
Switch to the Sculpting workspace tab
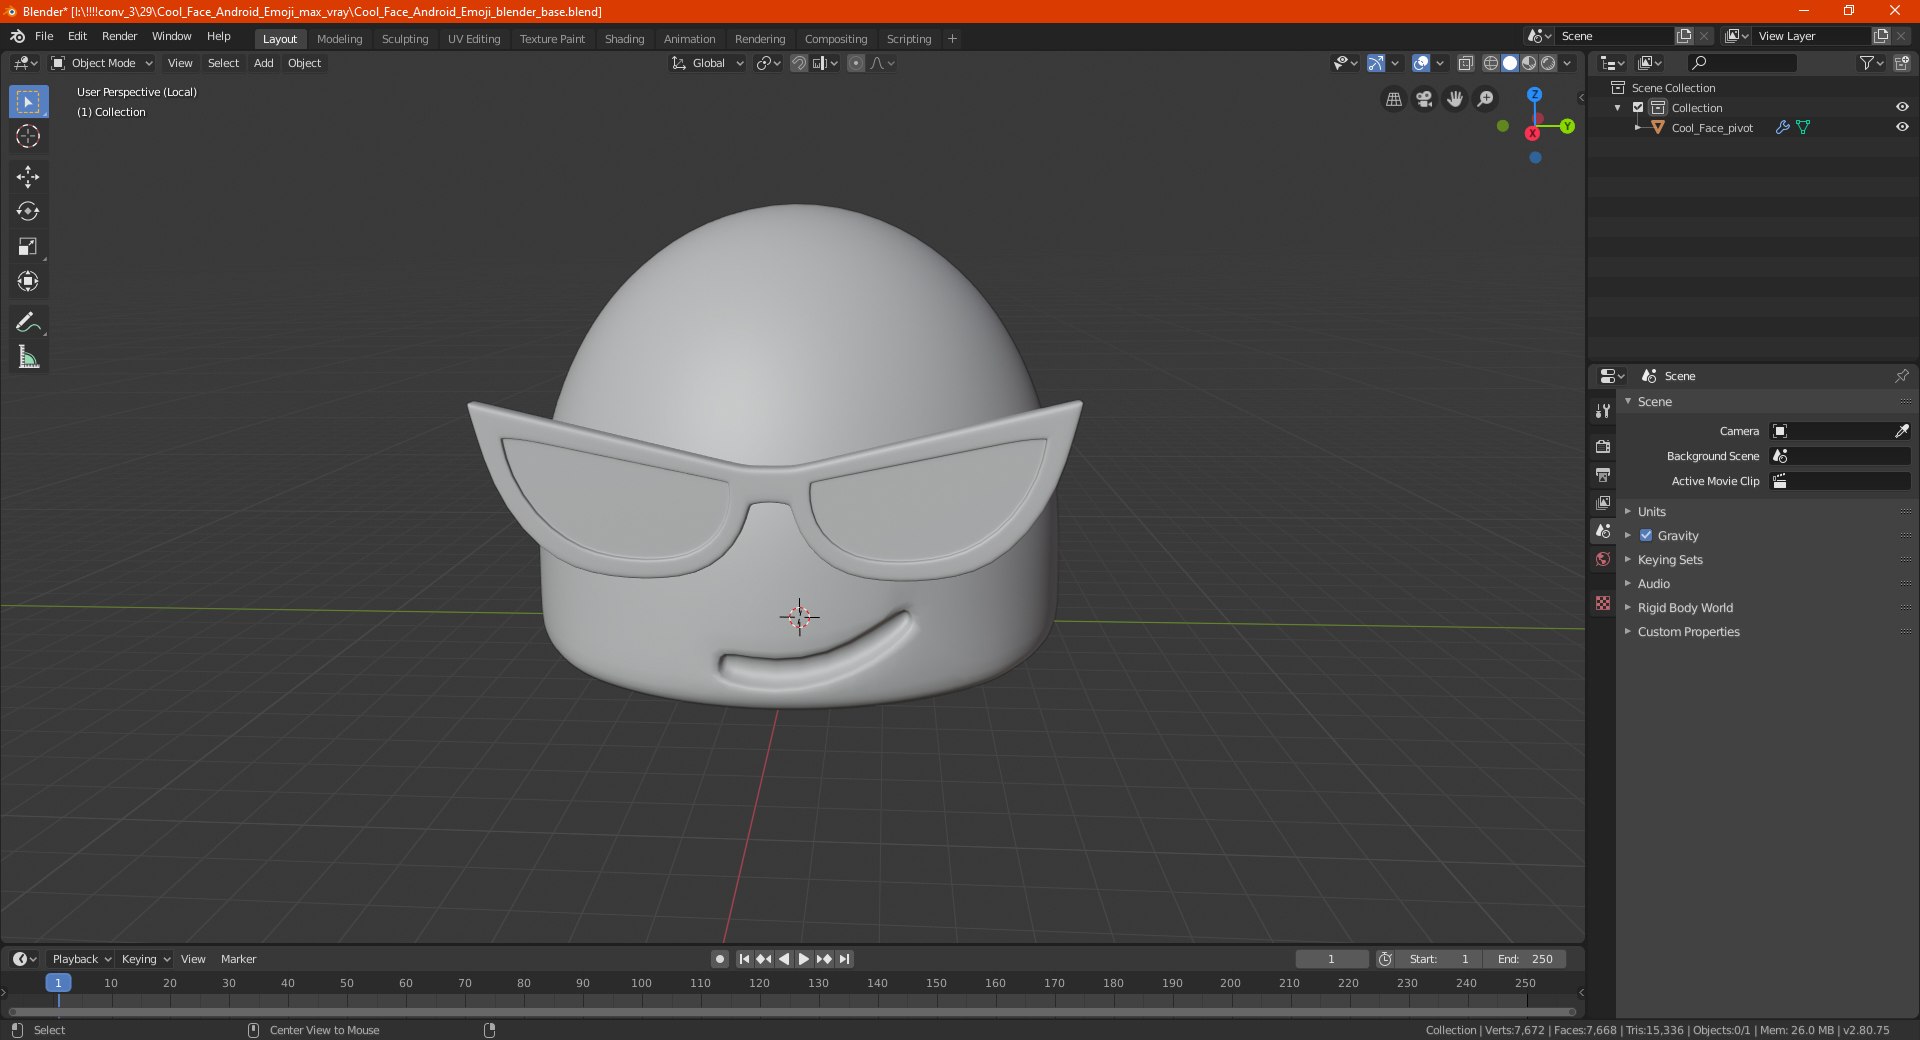[x=405, y=39]
